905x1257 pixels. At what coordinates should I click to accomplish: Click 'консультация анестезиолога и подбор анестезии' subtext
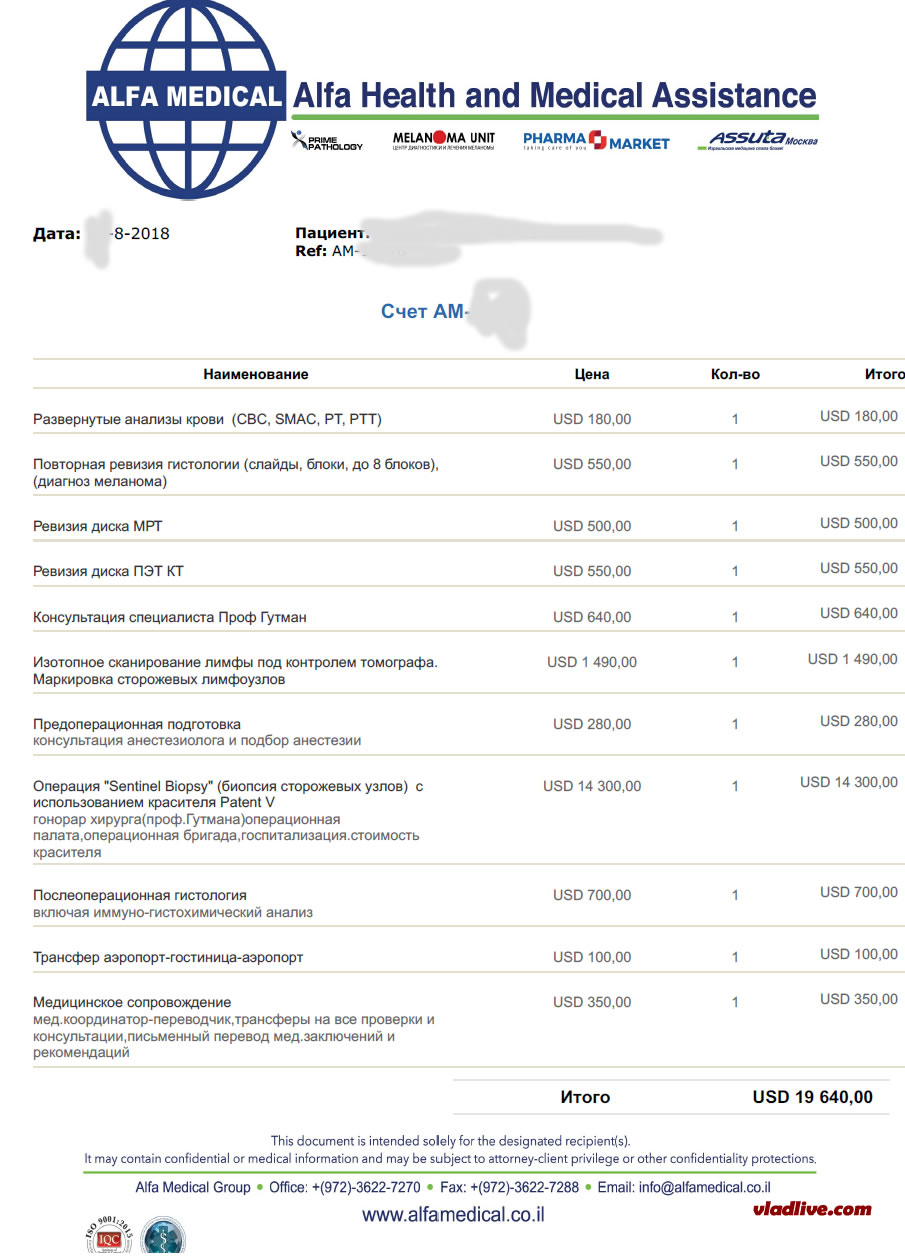point(197,741)
